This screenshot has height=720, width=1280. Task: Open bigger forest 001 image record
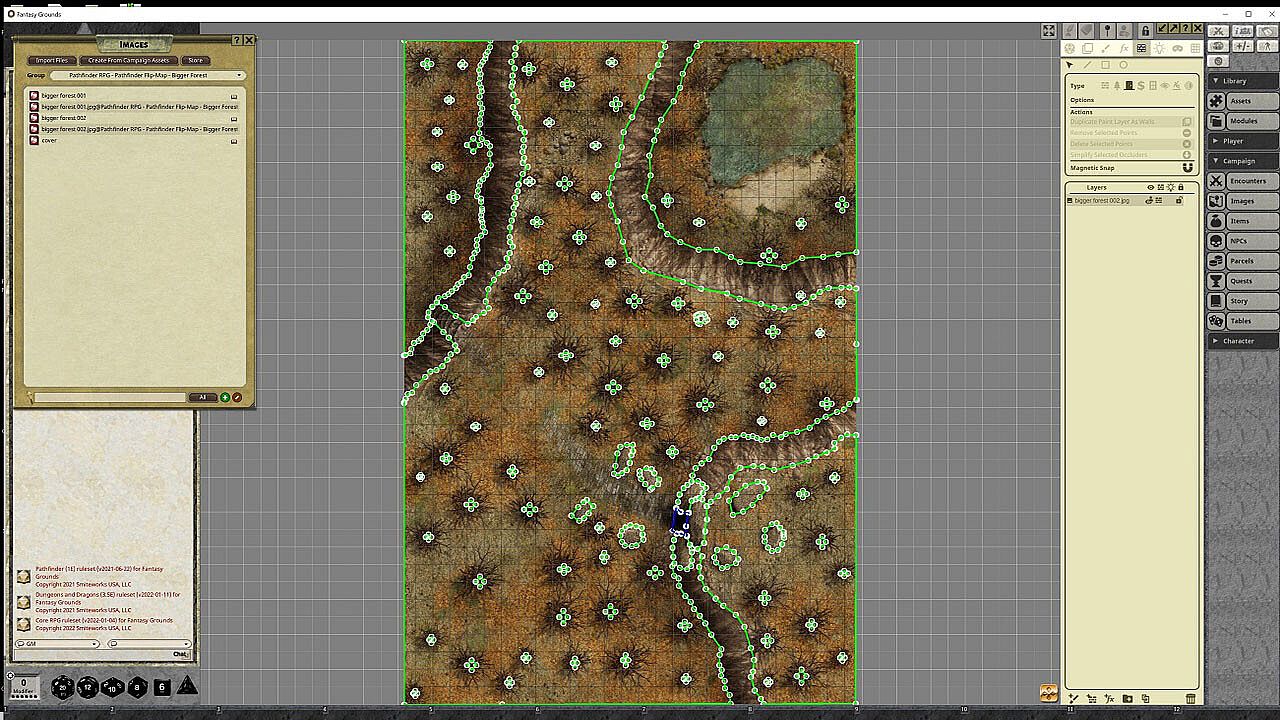[x=135, y=96]
